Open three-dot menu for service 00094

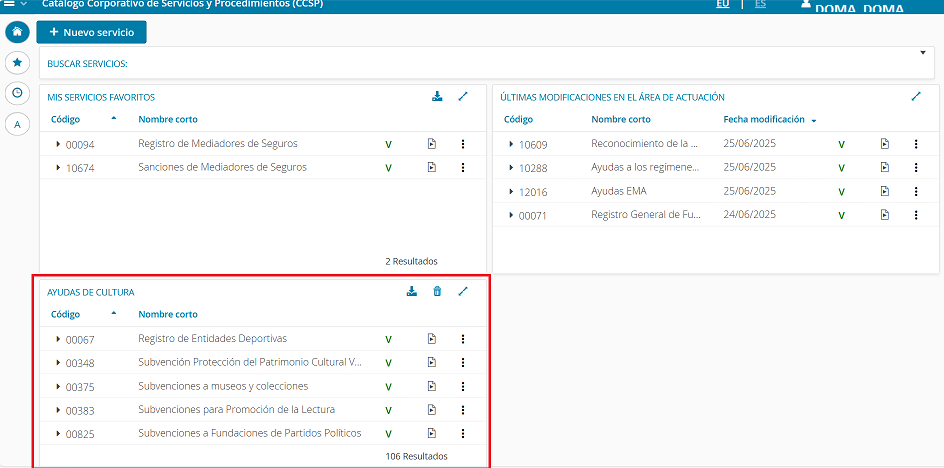pos(462,143)
